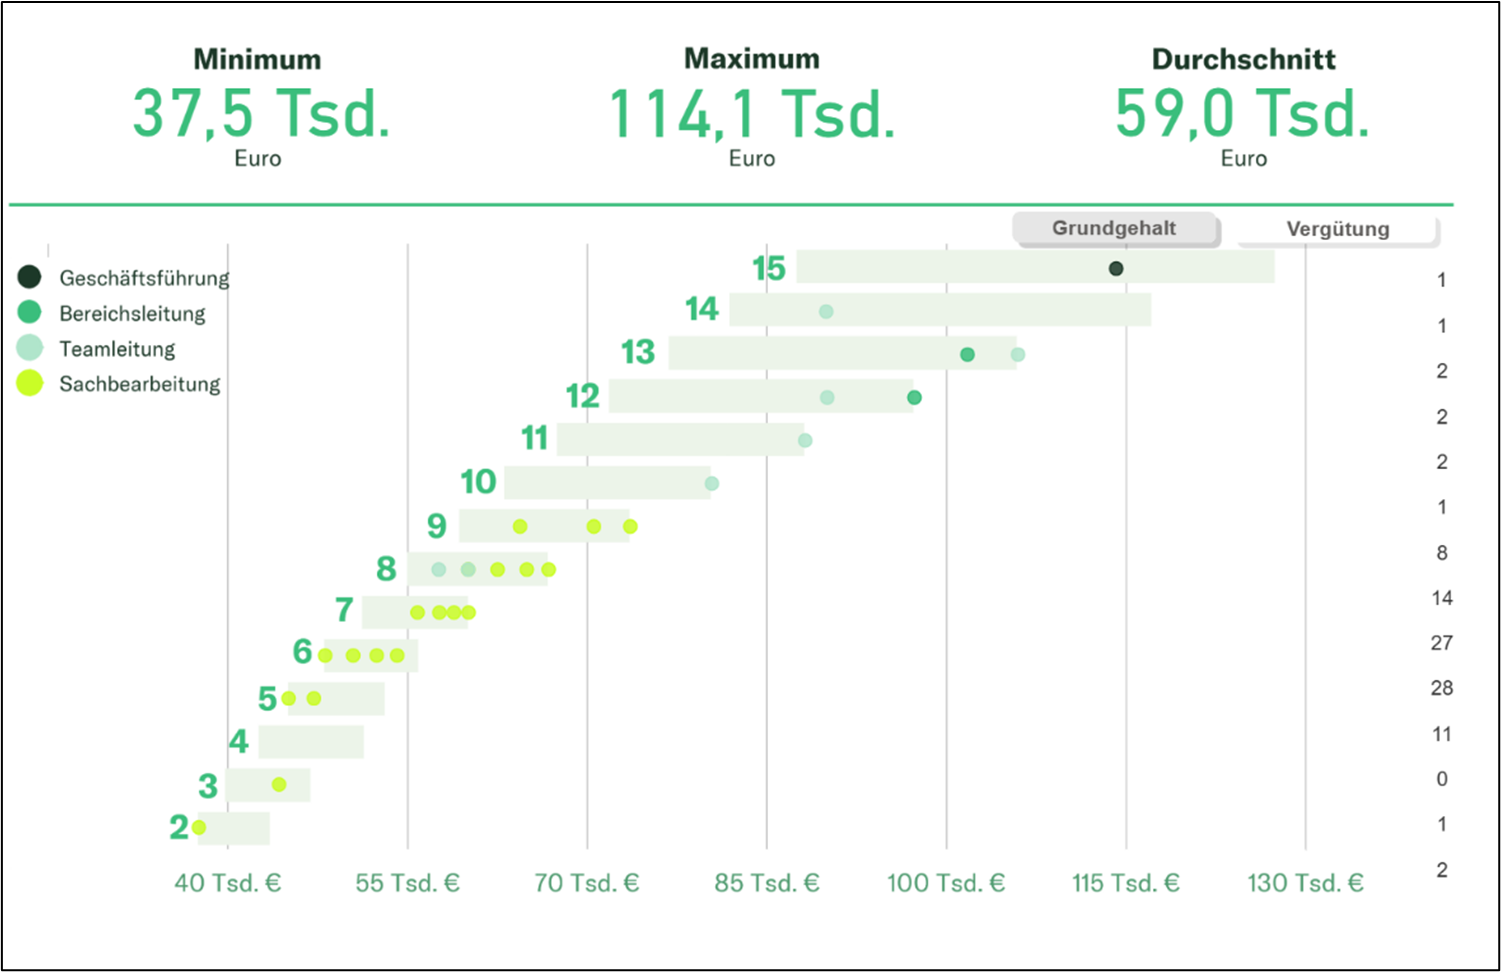
Task: Click the Maximum 114,1 Tsd. value
Action: pos(751,113)
